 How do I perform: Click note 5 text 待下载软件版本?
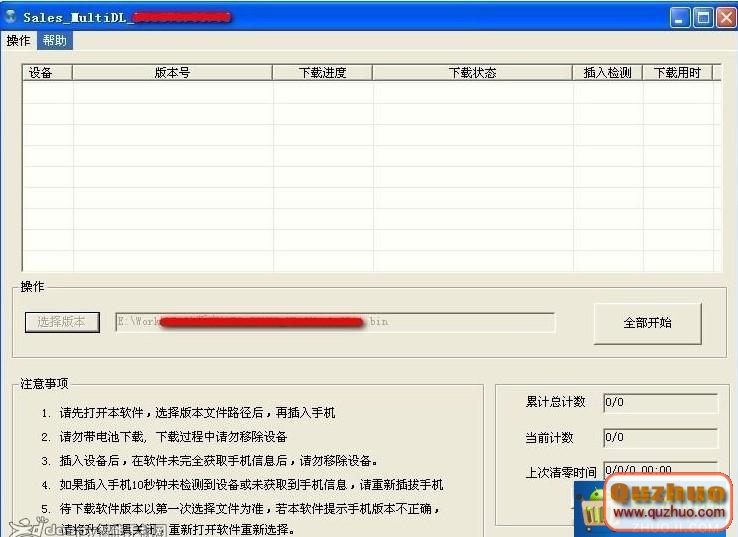102,509
